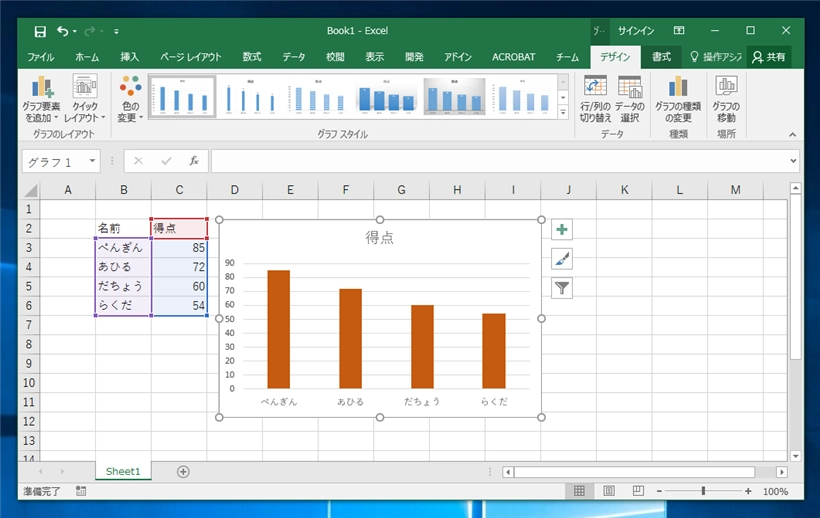The width and height of the screenshot is (820, 518).
Task: Select cell containing あひる
Action: coord(123,267)
